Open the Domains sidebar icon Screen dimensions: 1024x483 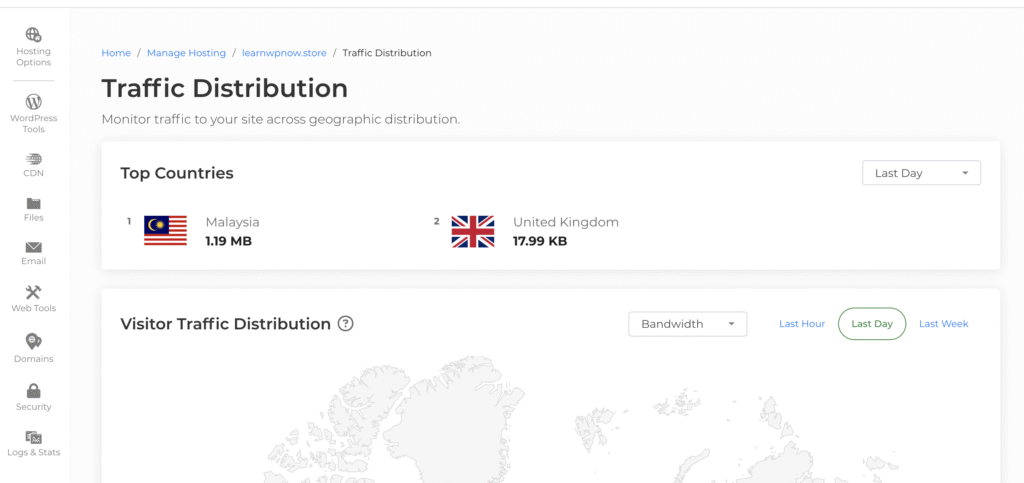33,341
